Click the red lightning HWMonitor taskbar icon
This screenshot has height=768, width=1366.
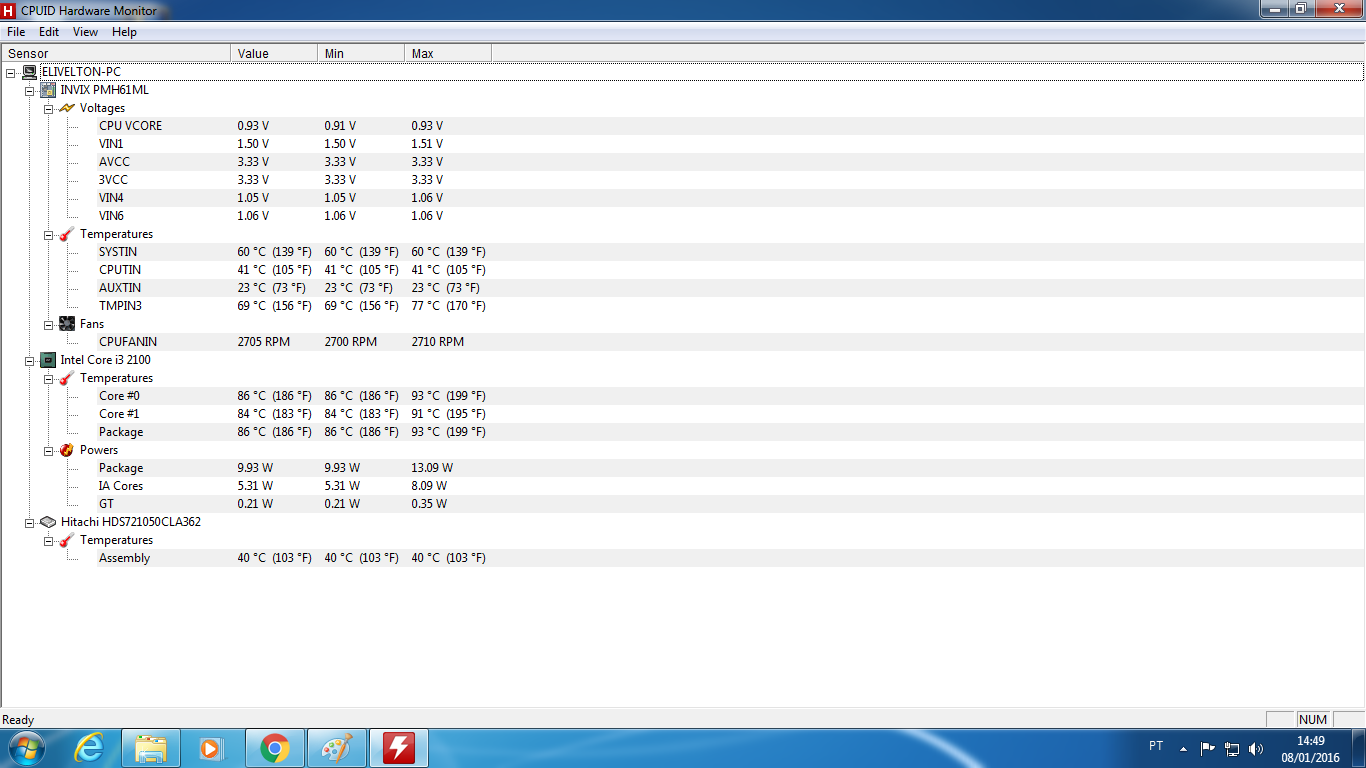(x=399, y=748)
